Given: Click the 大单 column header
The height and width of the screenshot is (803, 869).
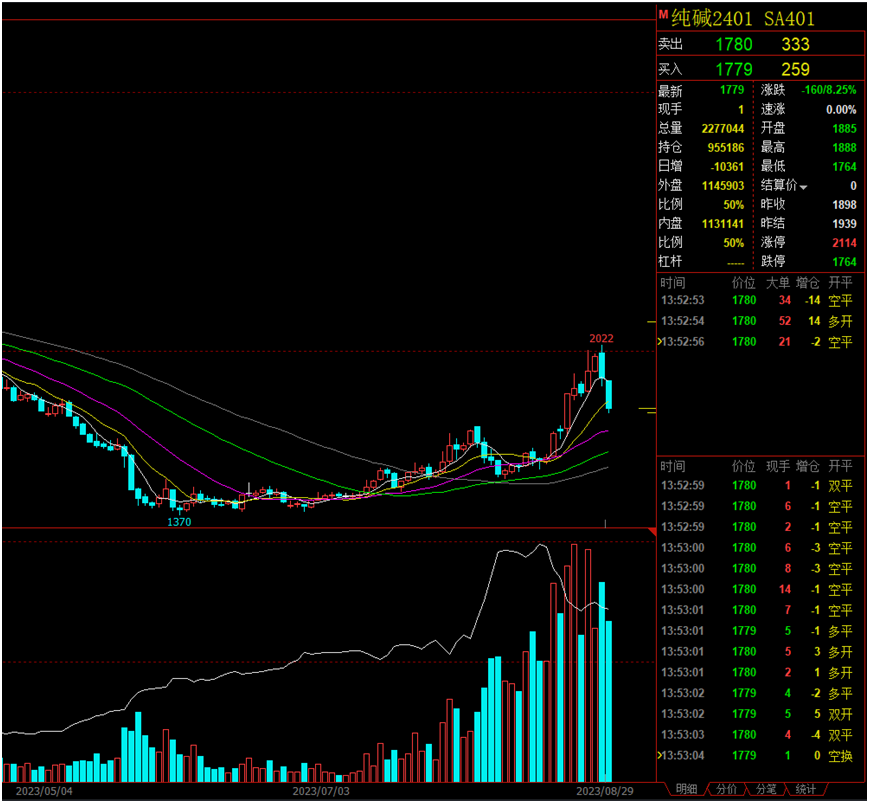Looking at the screenshot, I should [x=777, y=283].
